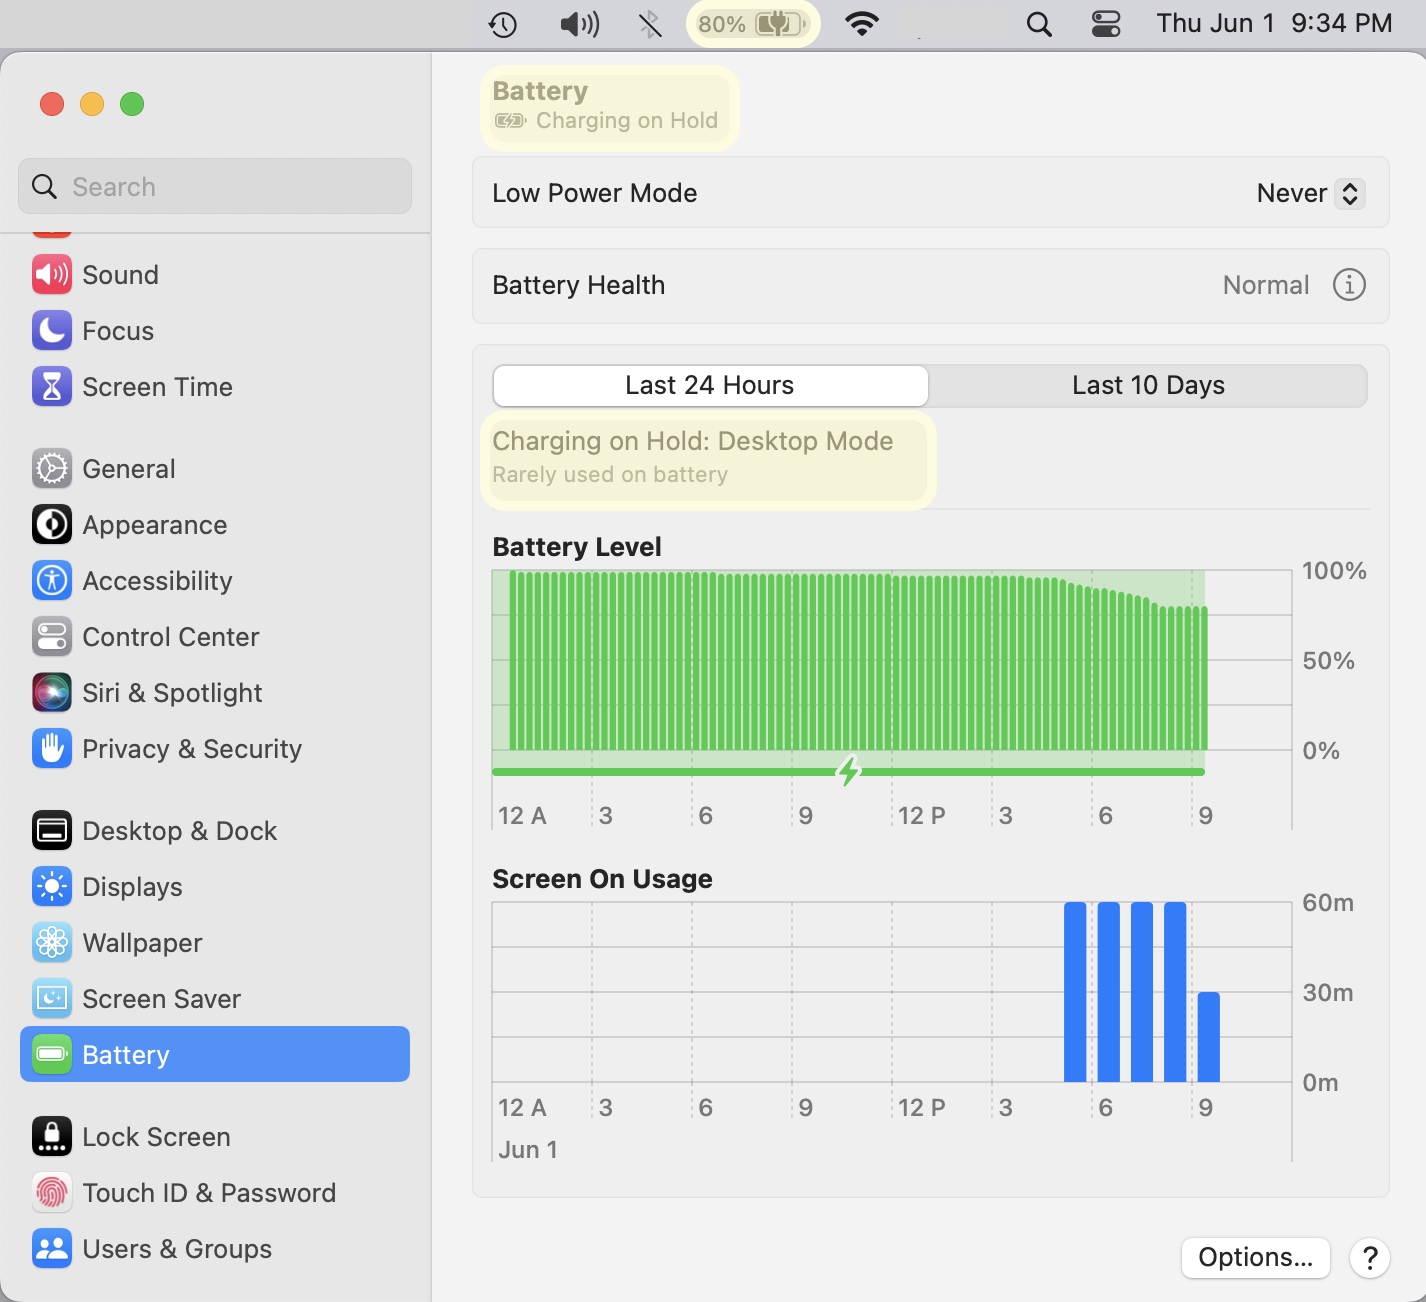
Task: Click the last Screen On Usage bar
Action: click(1208, 1037)
